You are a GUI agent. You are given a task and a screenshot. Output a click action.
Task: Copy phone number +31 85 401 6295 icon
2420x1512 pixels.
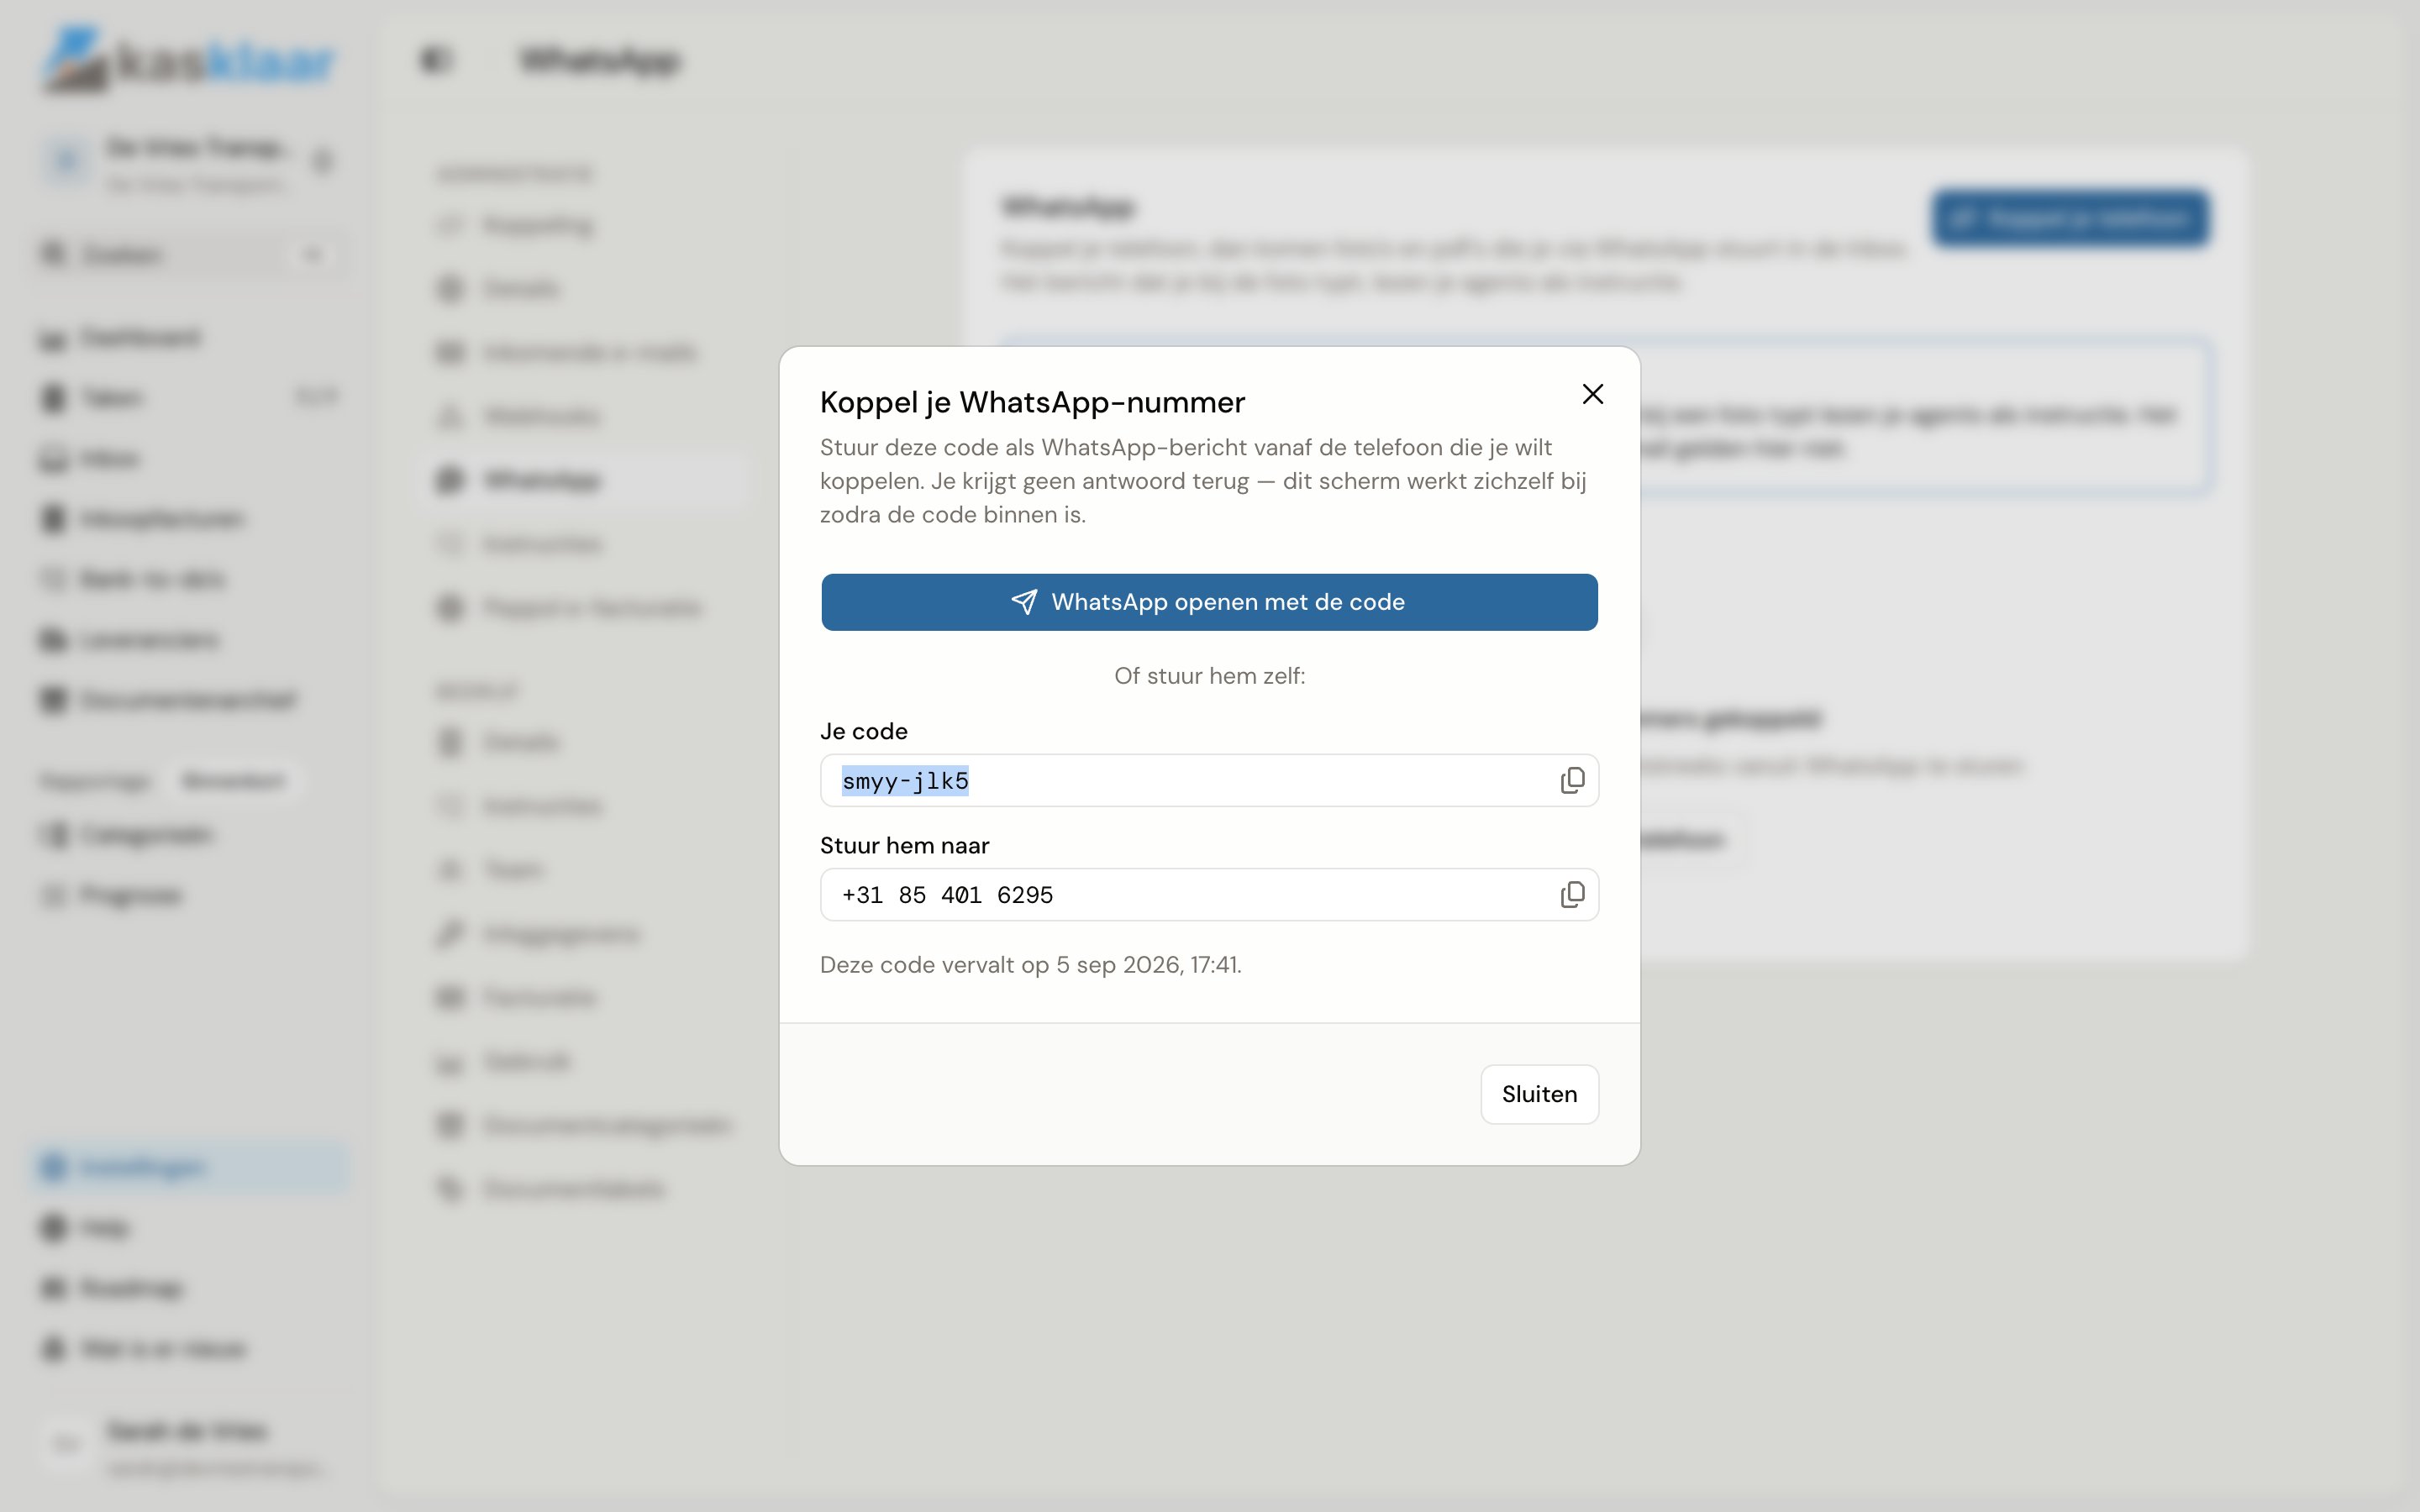point(1572,894)
